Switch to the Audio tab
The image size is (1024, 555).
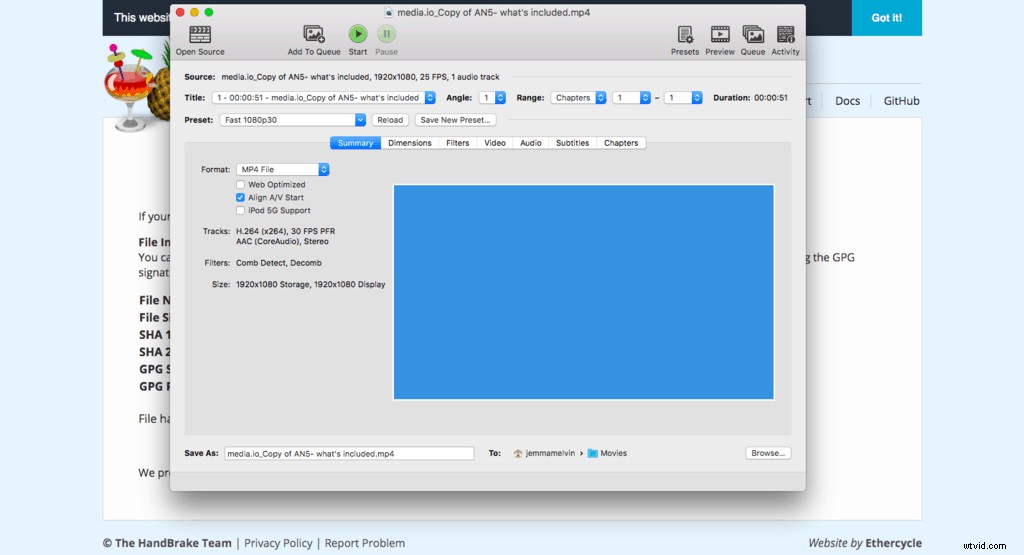530,143
